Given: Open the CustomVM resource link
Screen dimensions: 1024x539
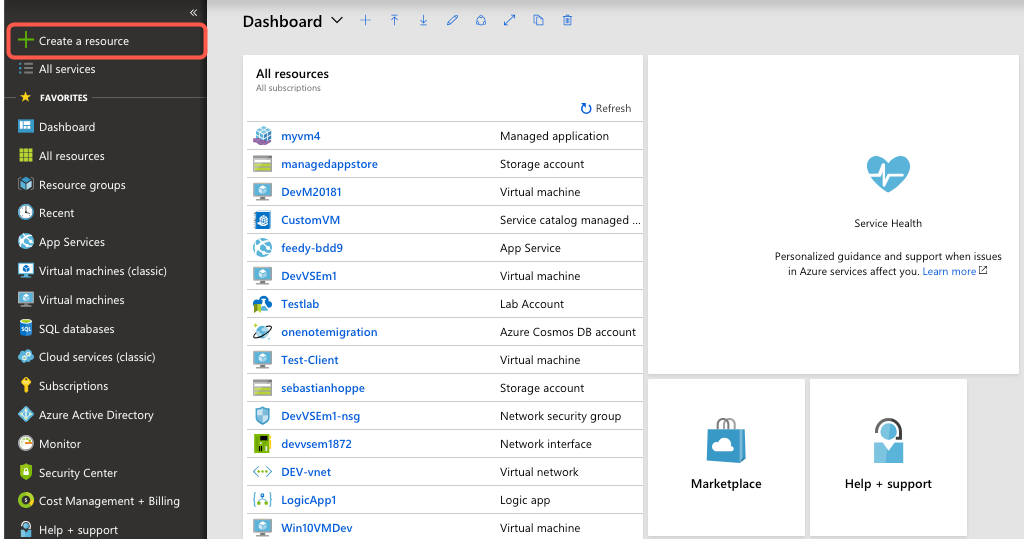Looking at the screenshot, I should [310, 220].
